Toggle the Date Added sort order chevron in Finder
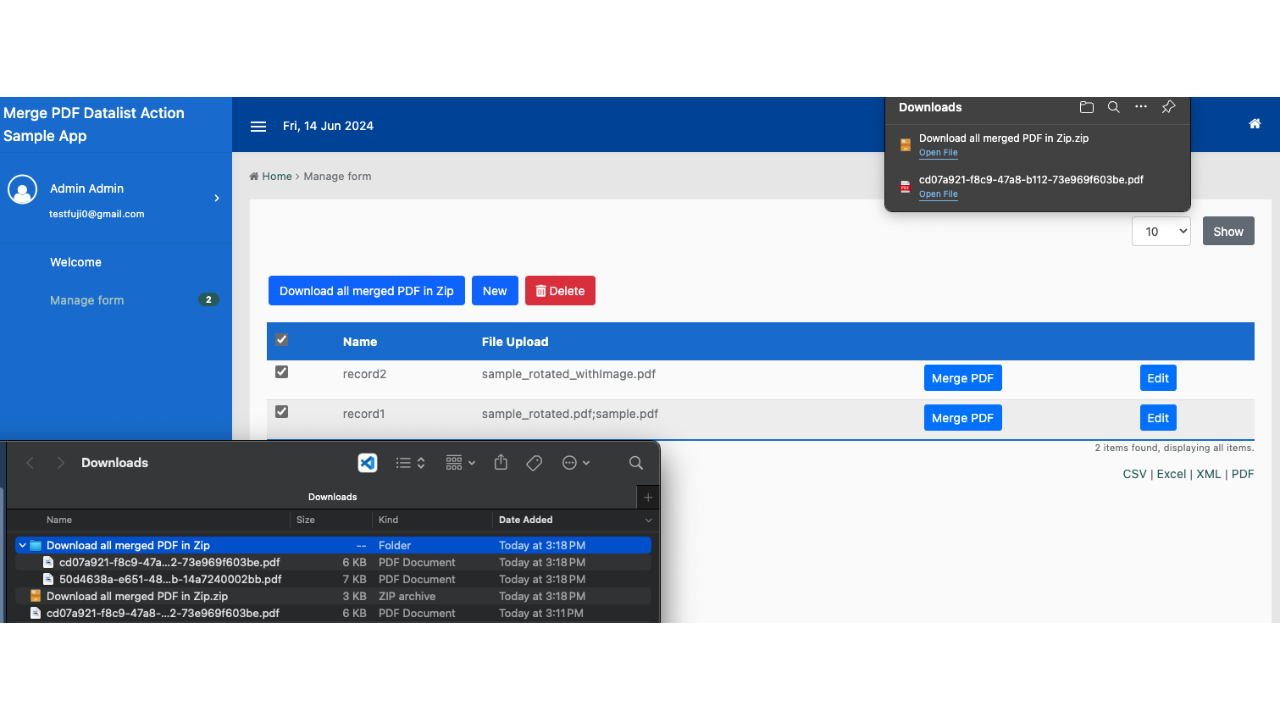The height and width of the screenshot is (720, 1280). [648, 520]
